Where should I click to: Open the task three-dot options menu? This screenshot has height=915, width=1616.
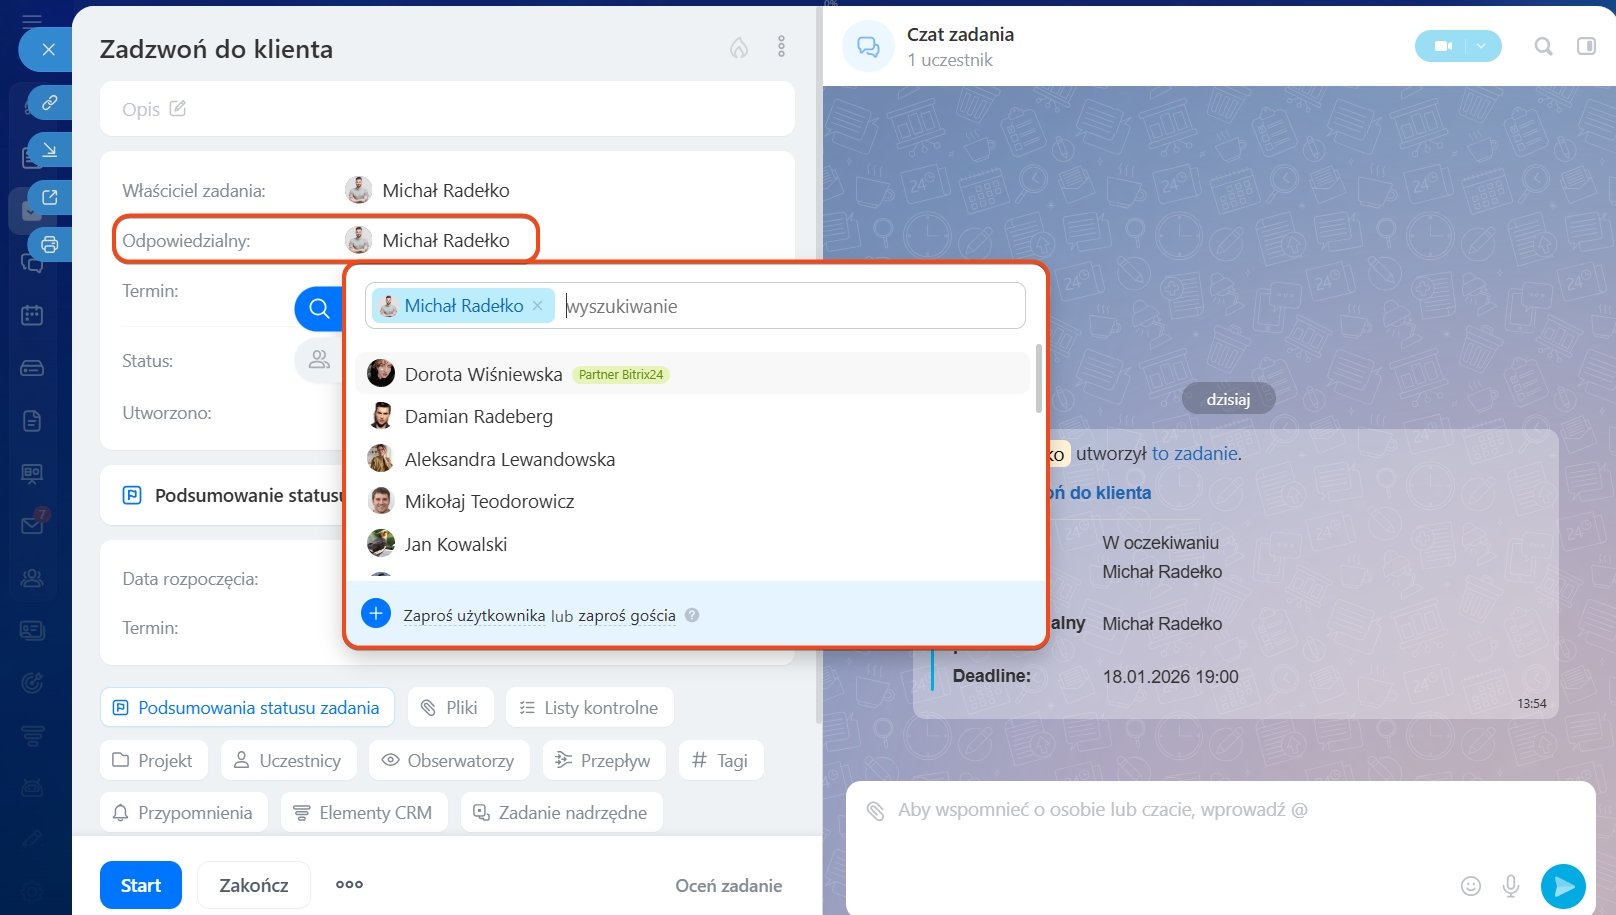click(781, 47)
